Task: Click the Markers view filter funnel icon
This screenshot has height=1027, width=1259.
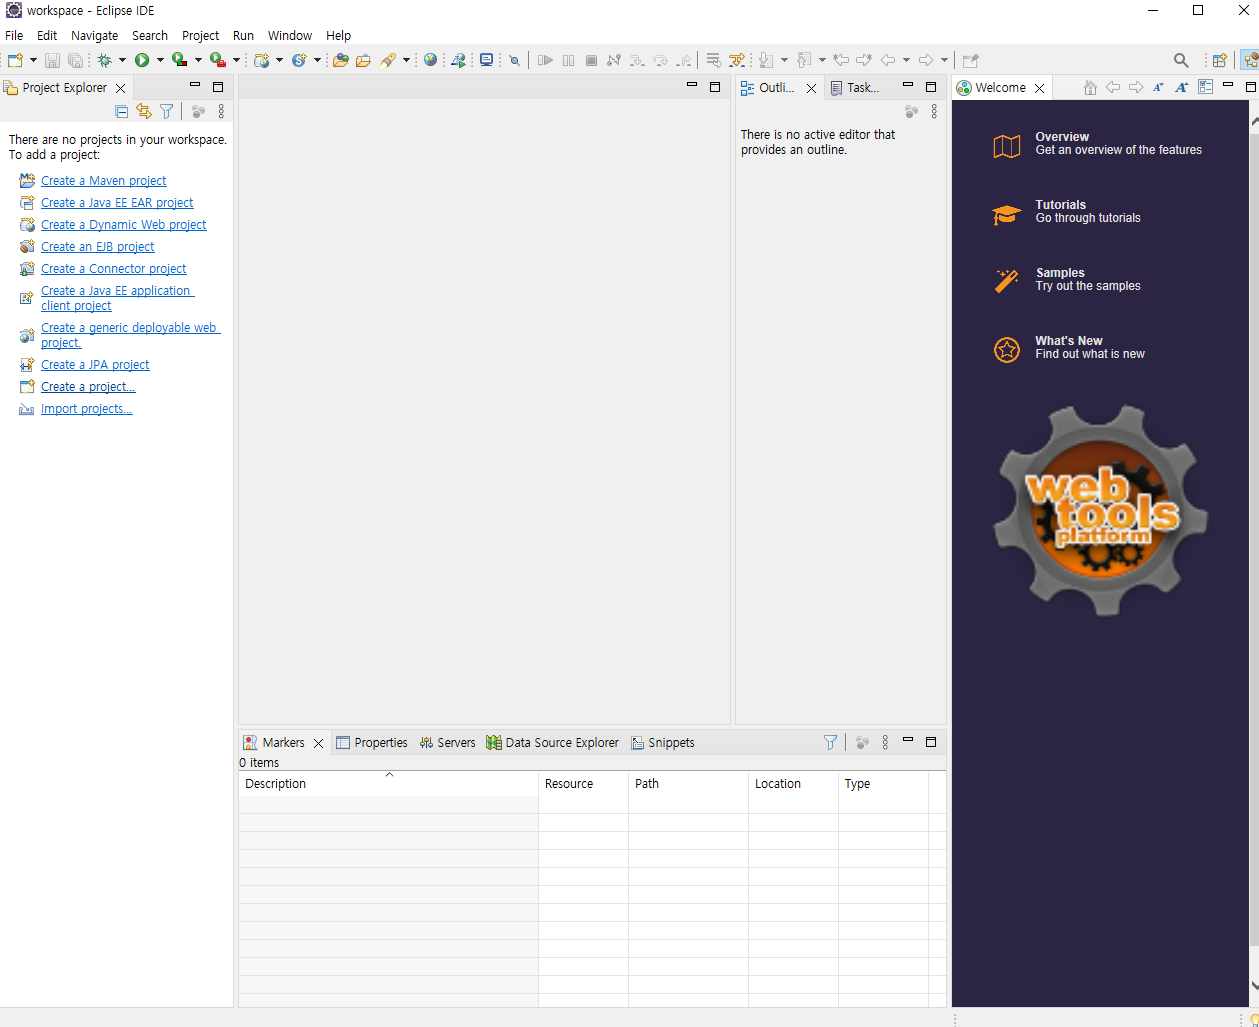Action: [830, 742]
